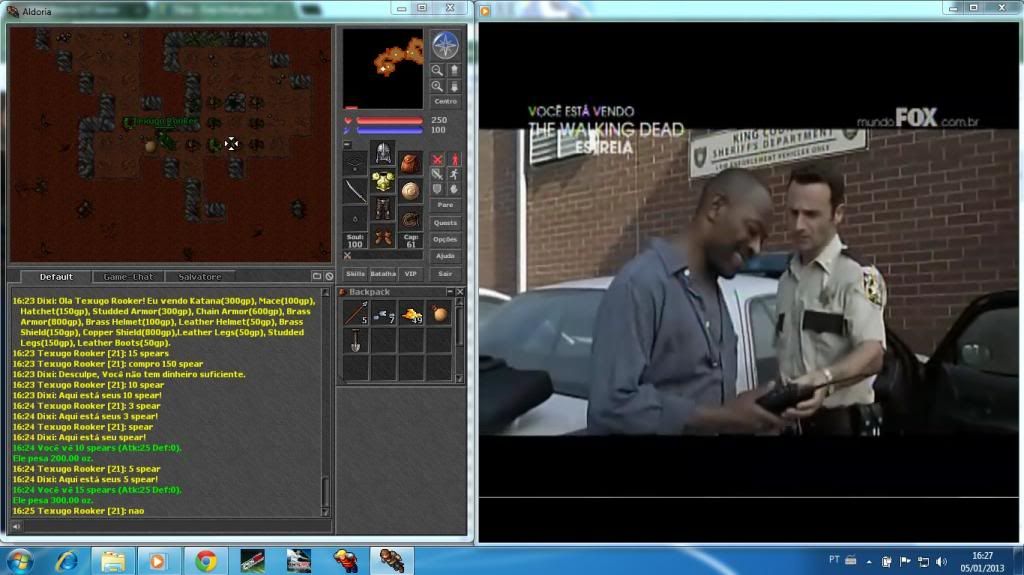Screen dimensions: 1024x575
Task: Select the coiled rope ammo slot
Action: (411, 219)
